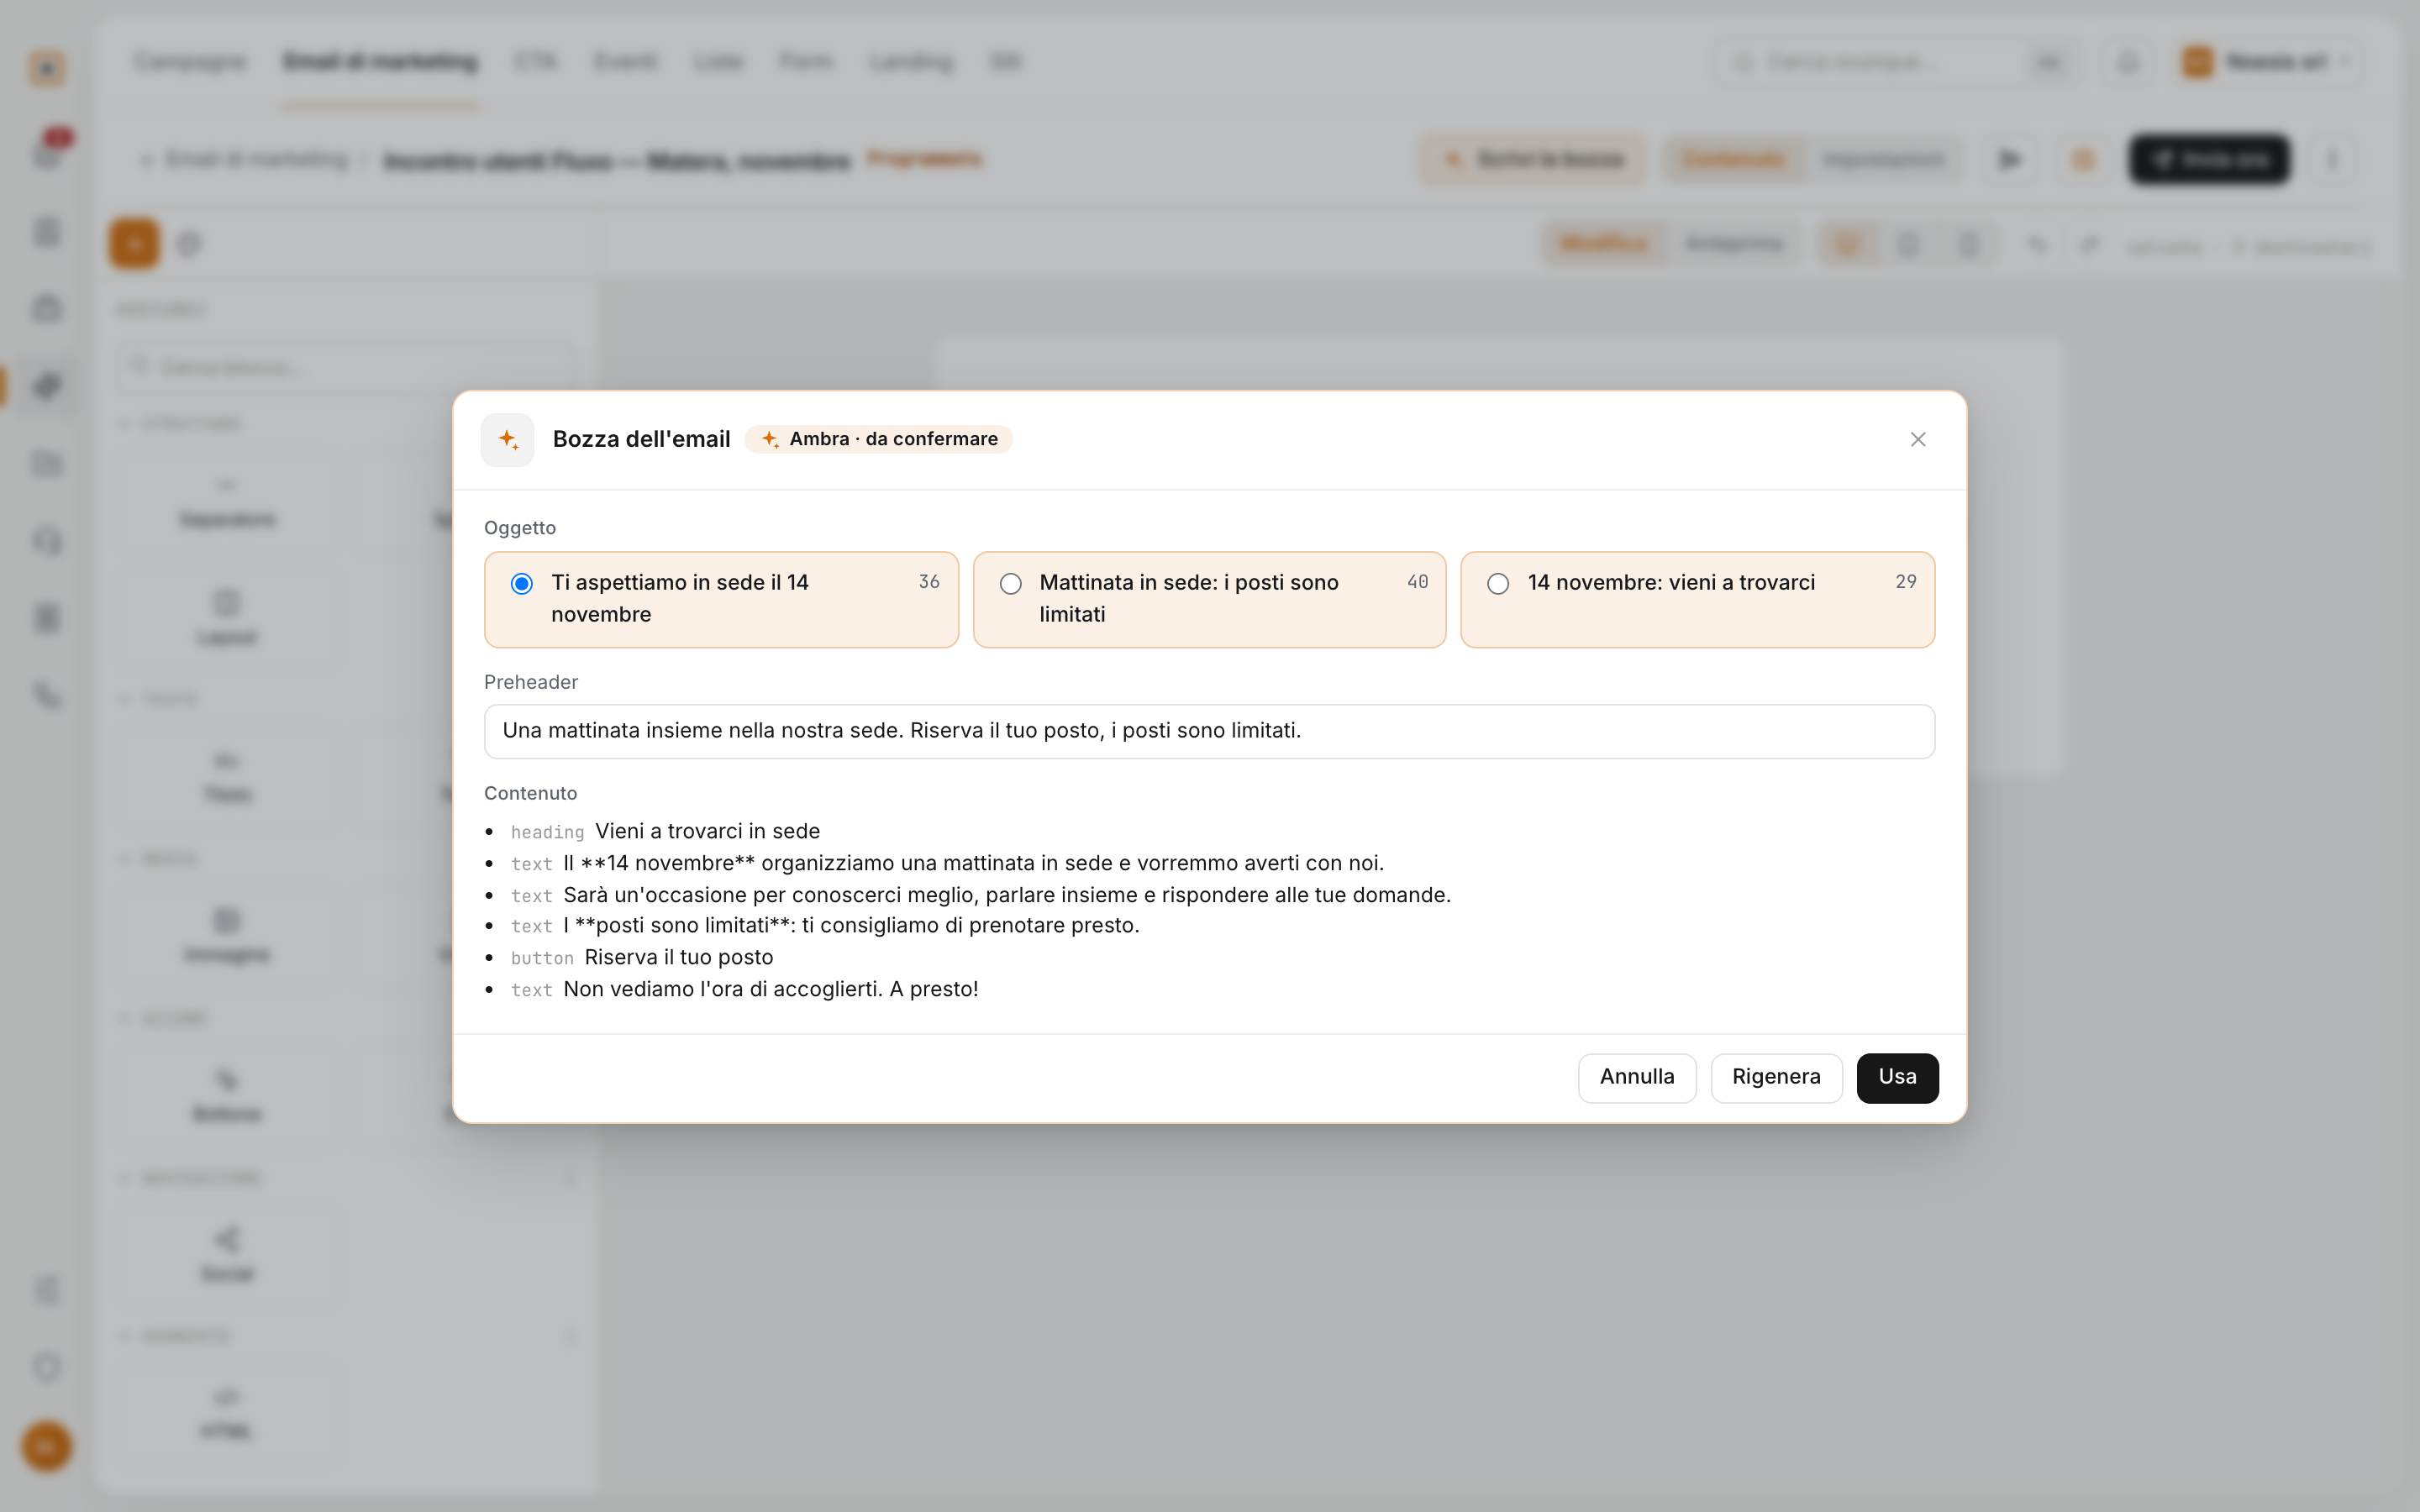2420x1512 pixels.
Task: Focus the Preheader text field
Action: click(1209, 731)
